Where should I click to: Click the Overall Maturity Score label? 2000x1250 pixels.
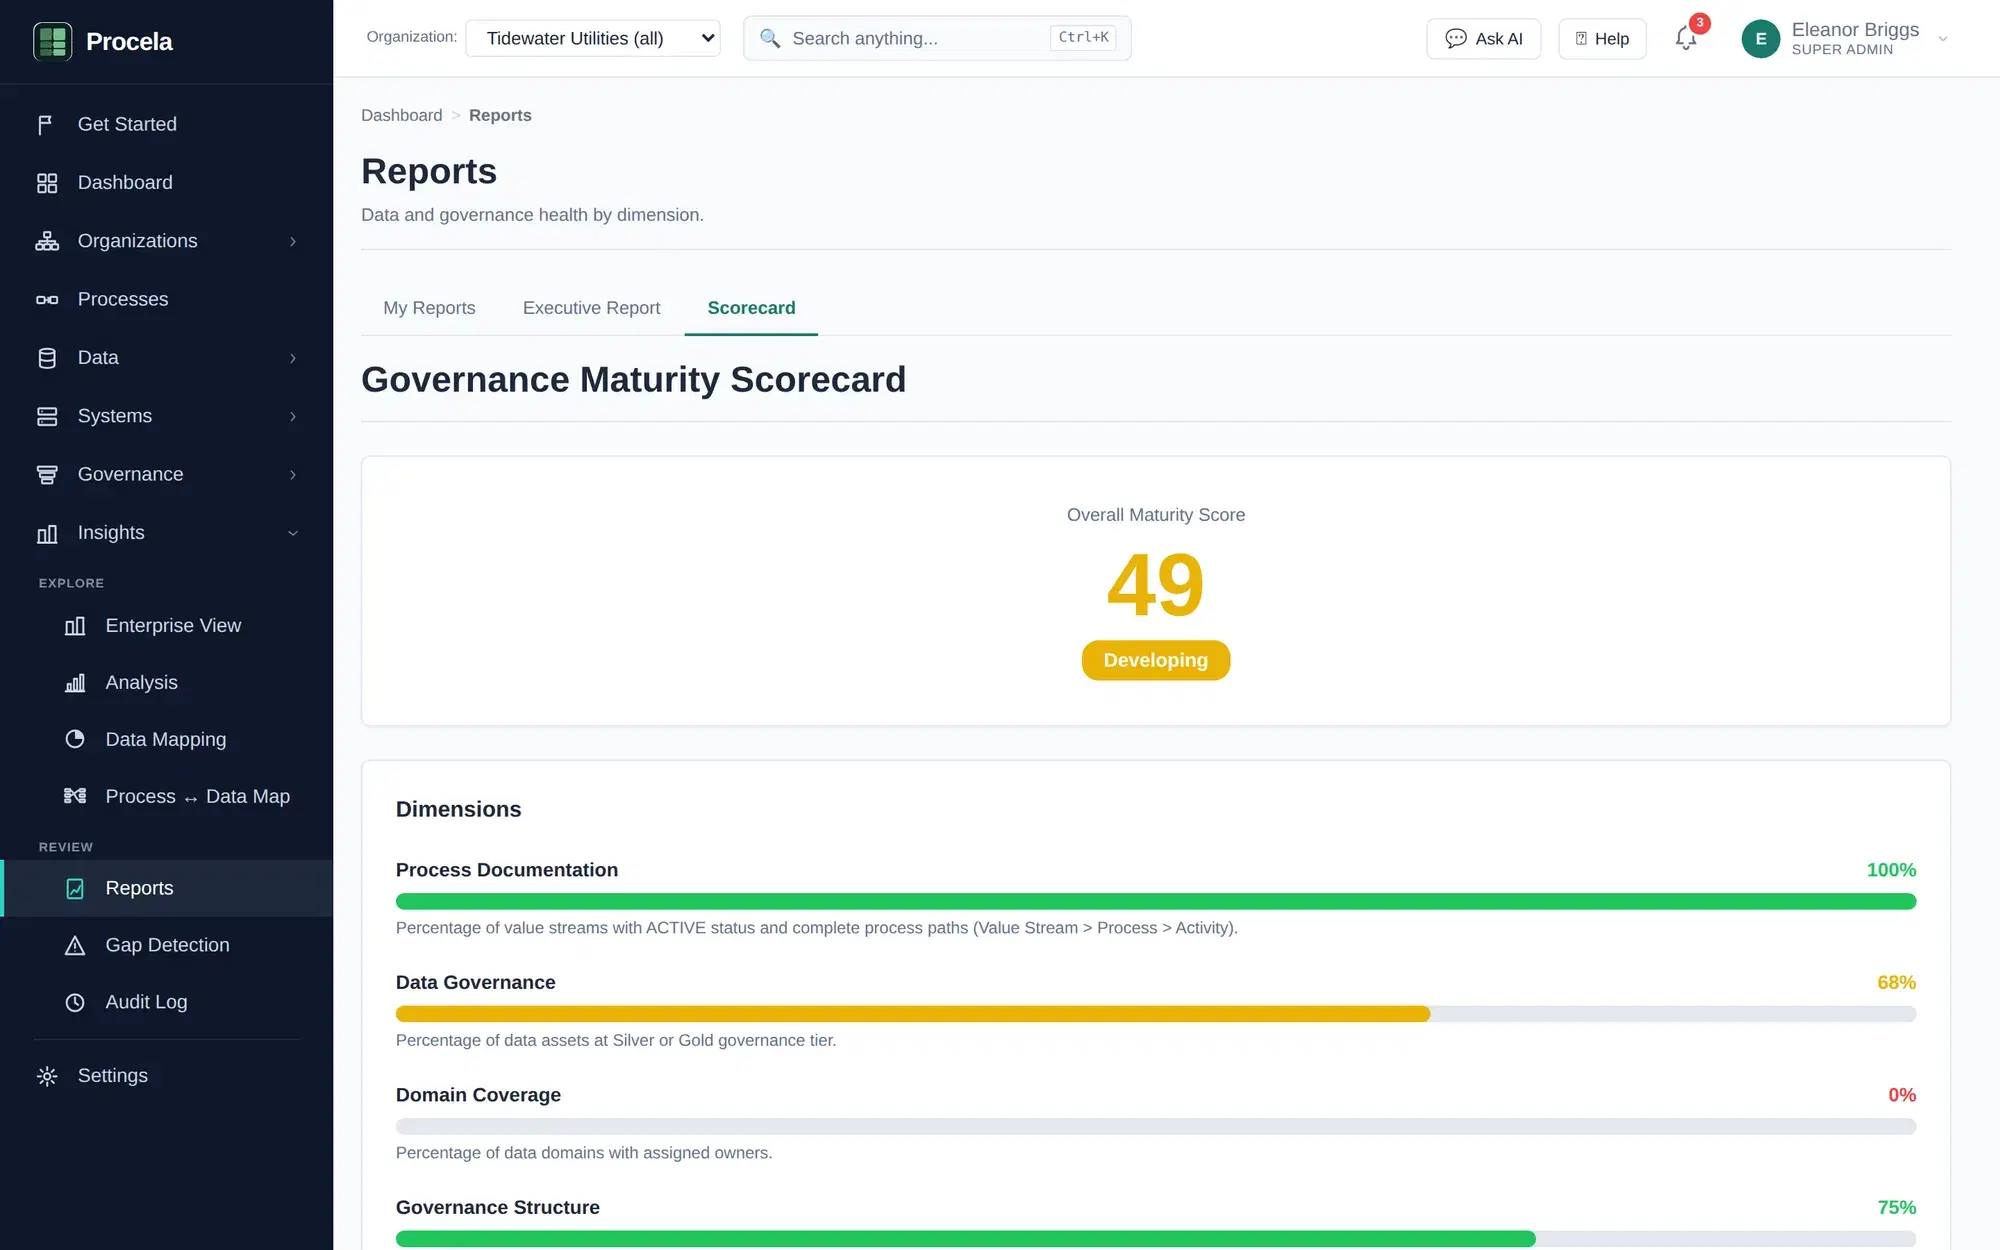[x=1155, y=515]
